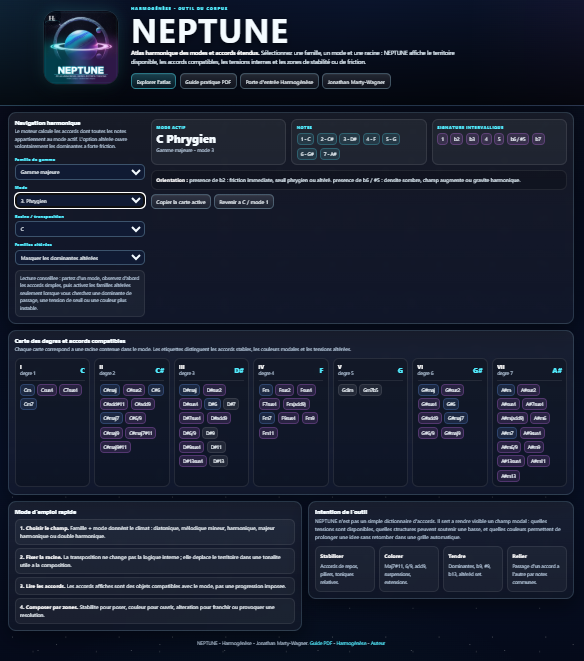Expand the Racine / transposition dropdown
Viewport: 584px width, 661px height.
click(x=80, y=229)
